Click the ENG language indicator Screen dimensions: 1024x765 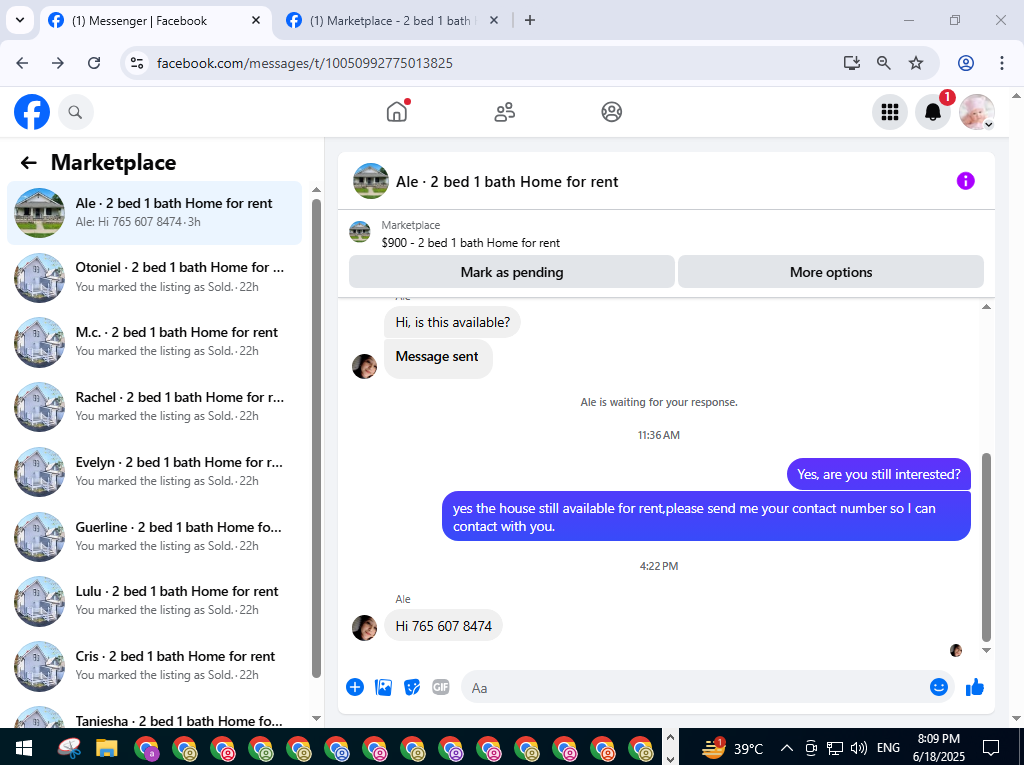click(x=888, y=748)
